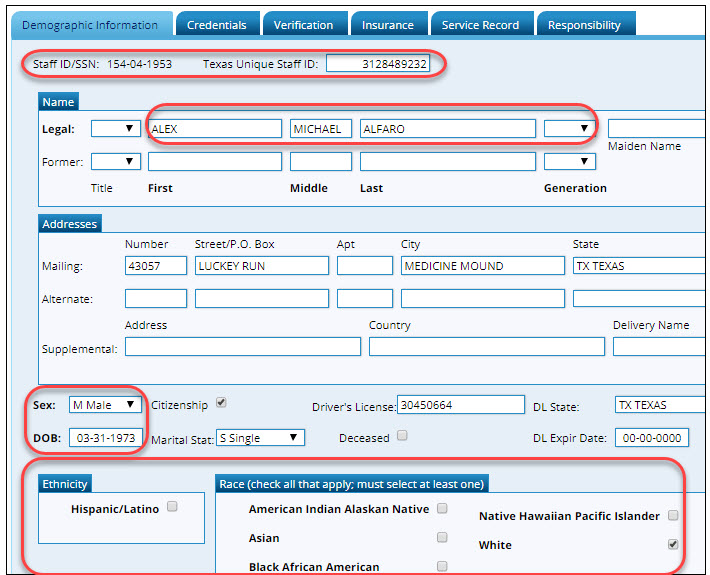The width and height of the screenshot is (710, 575).
Task: Toggle the Citizenship checkbox
Action: (x=222, y=403)
